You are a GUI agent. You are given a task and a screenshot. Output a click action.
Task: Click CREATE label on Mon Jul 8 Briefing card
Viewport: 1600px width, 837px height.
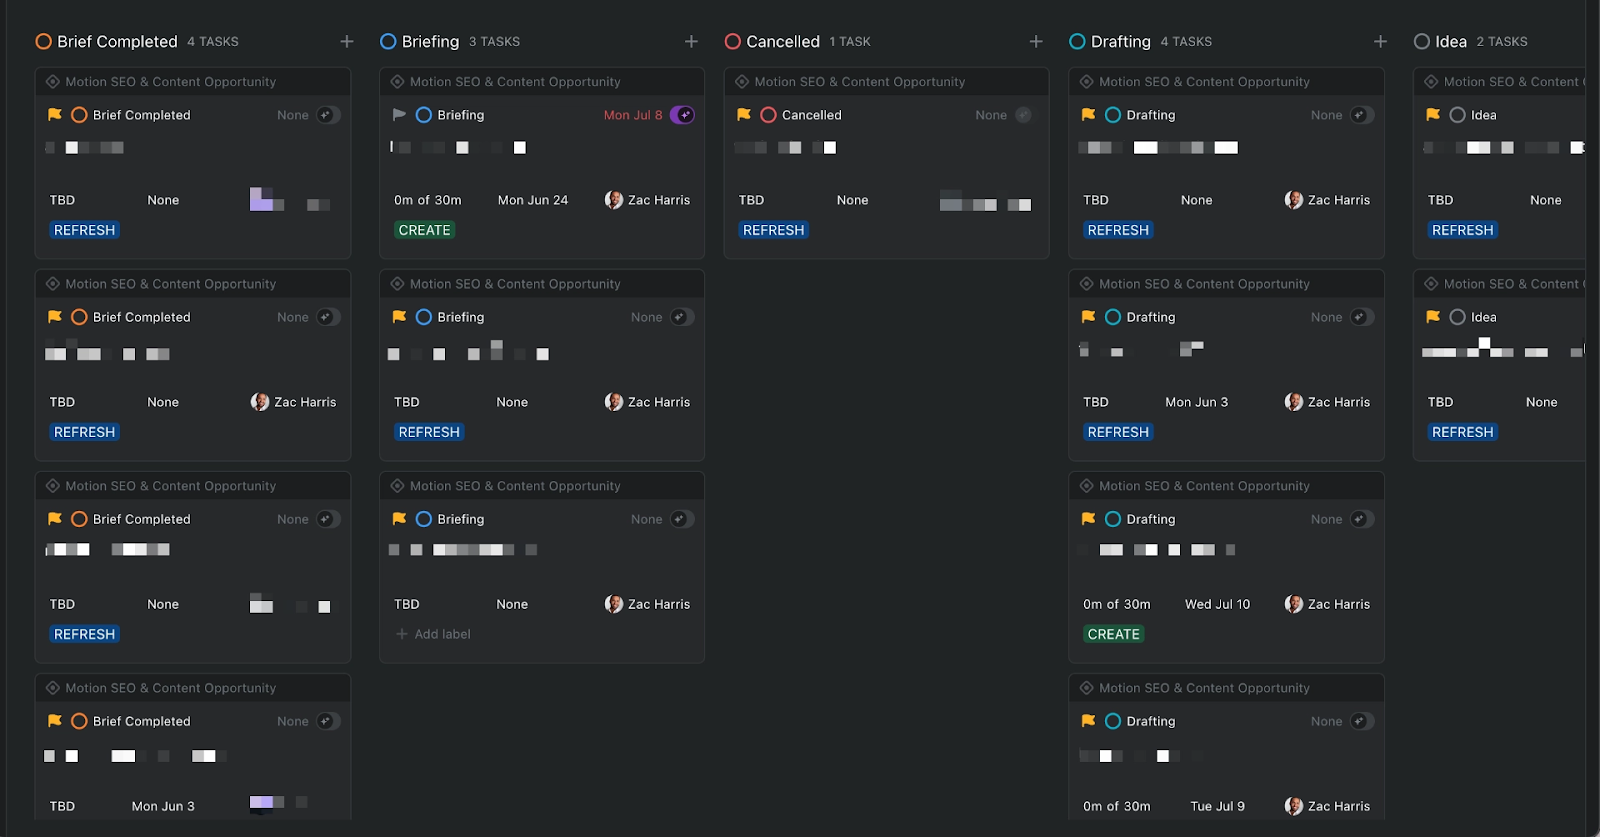point(424,230)
